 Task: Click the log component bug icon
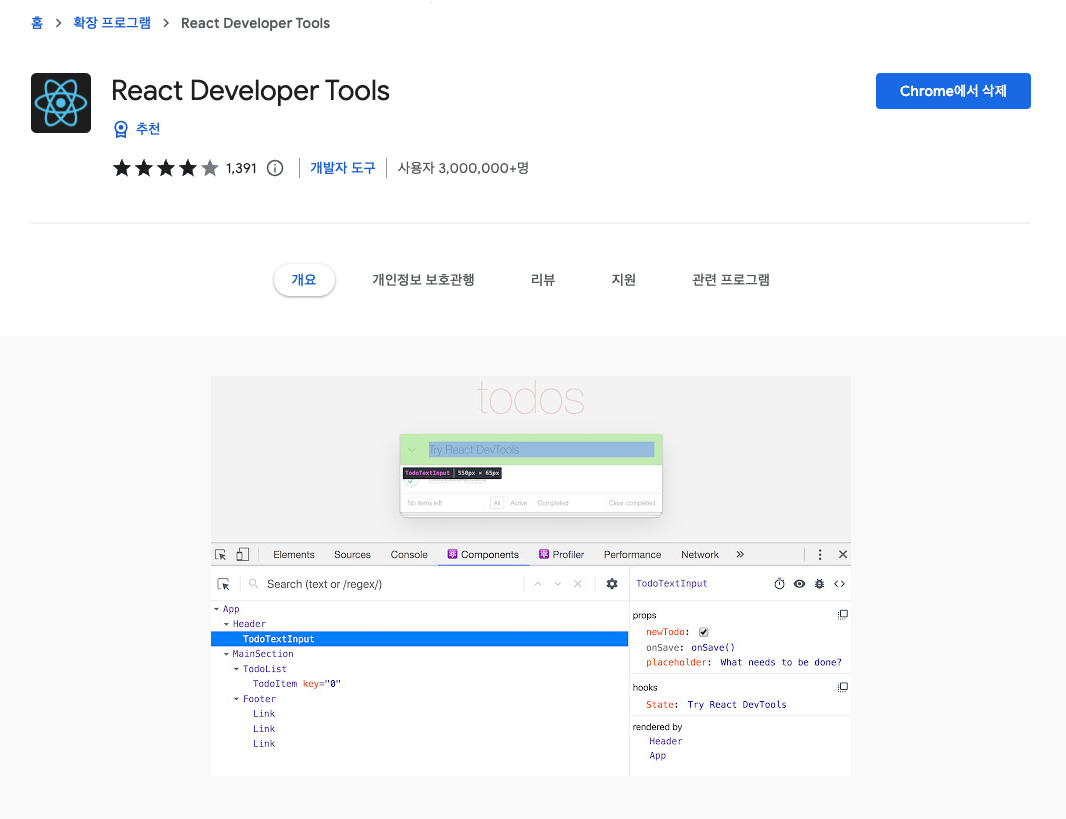point(819,584)
